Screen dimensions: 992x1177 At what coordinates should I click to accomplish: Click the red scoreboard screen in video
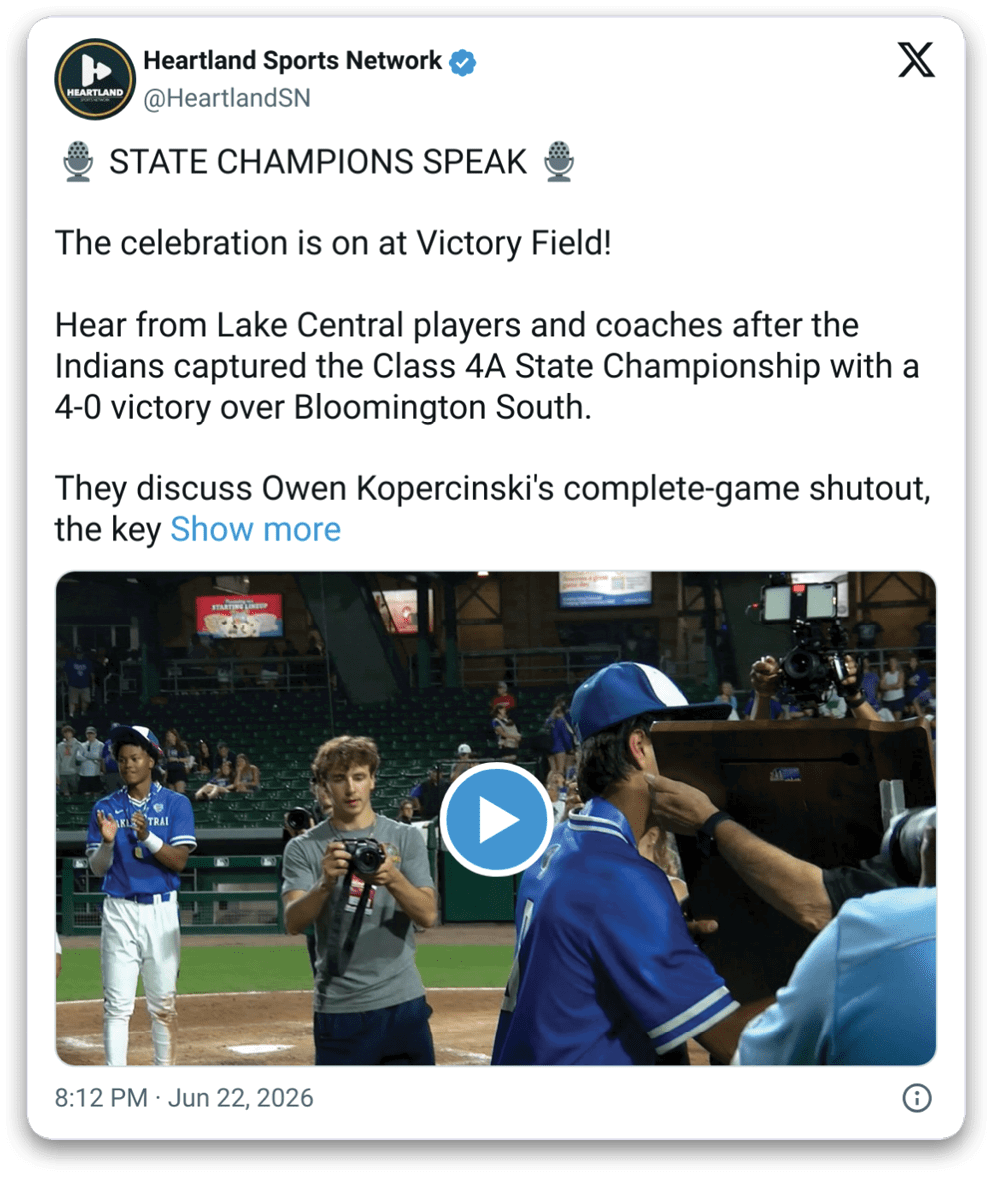click(x=239, y=616)
